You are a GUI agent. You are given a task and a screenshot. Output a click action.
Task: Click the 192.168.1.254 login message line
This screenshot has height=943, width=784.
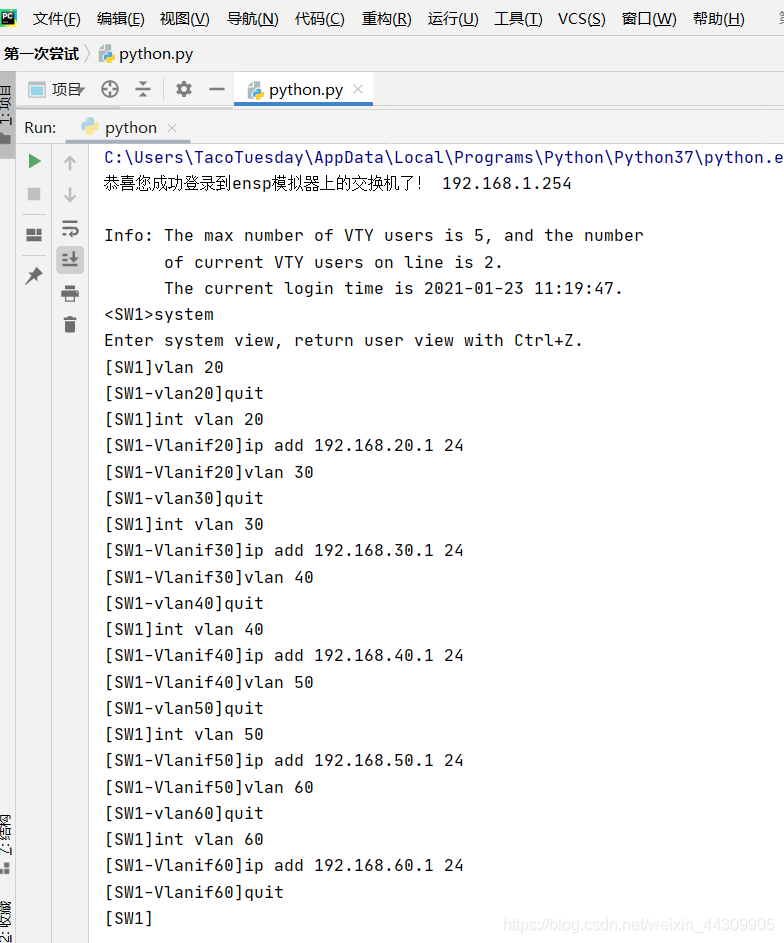pos(337,183)
